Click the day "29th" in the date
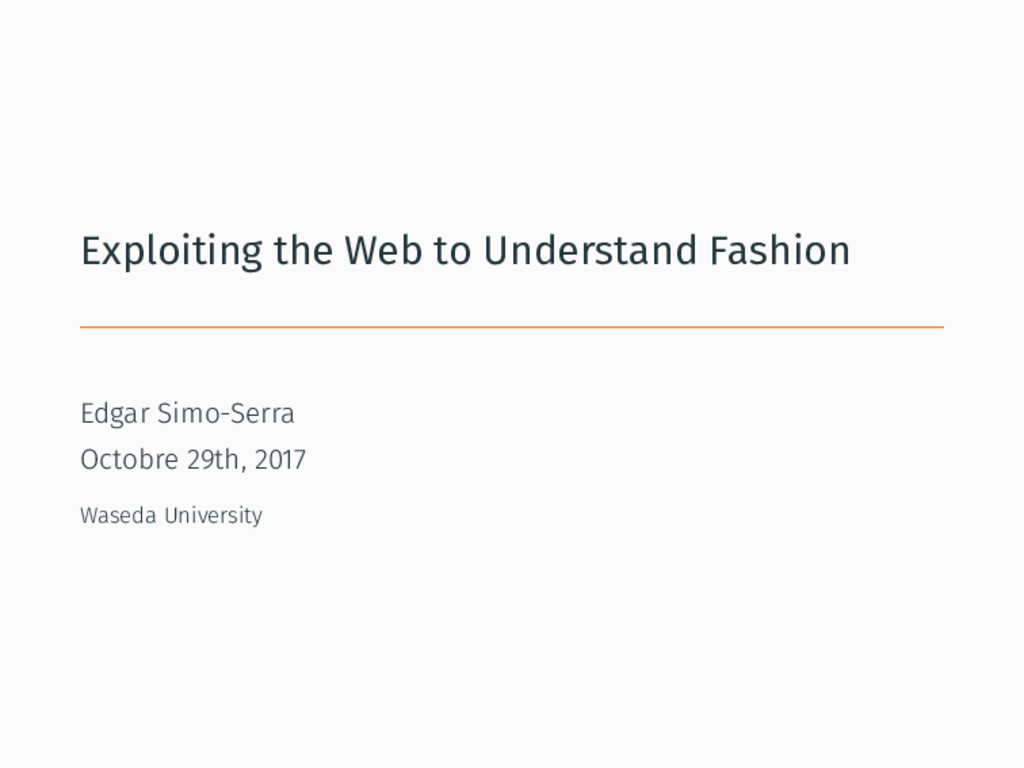This screenshot has width=1024, height=768. (213, 460)
